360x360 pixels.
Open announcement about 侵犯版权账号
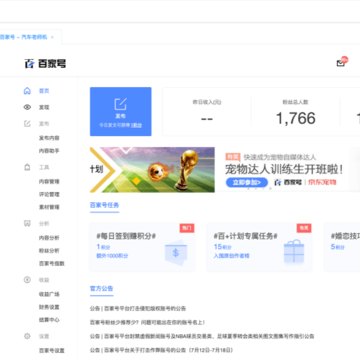138,309
